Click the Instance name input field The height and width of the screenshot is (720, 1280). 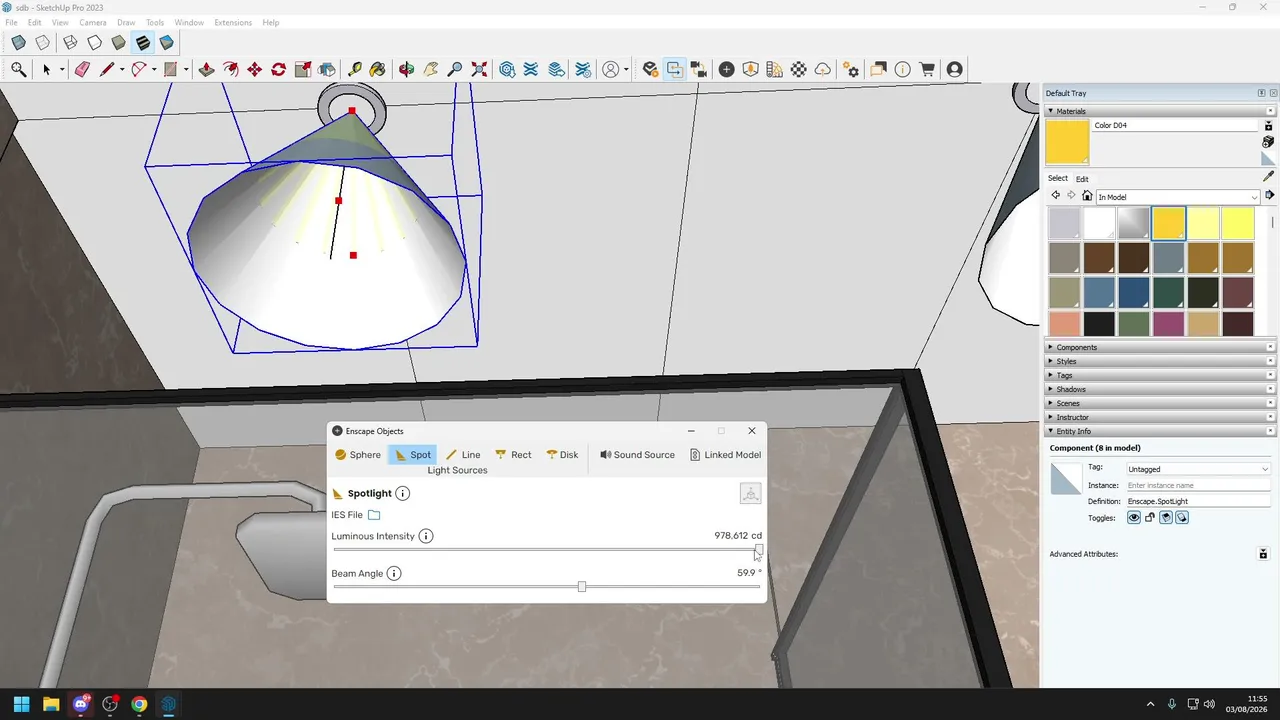pyautogui.click(x=1197, y=485)
